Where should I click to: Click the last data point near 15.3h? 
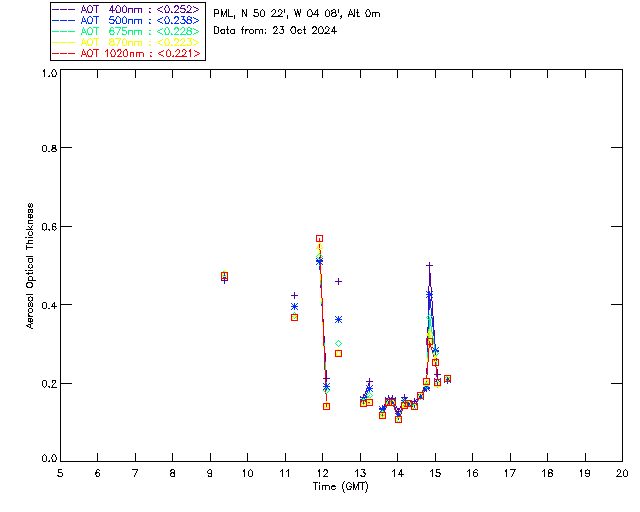(x=447, y=379)
